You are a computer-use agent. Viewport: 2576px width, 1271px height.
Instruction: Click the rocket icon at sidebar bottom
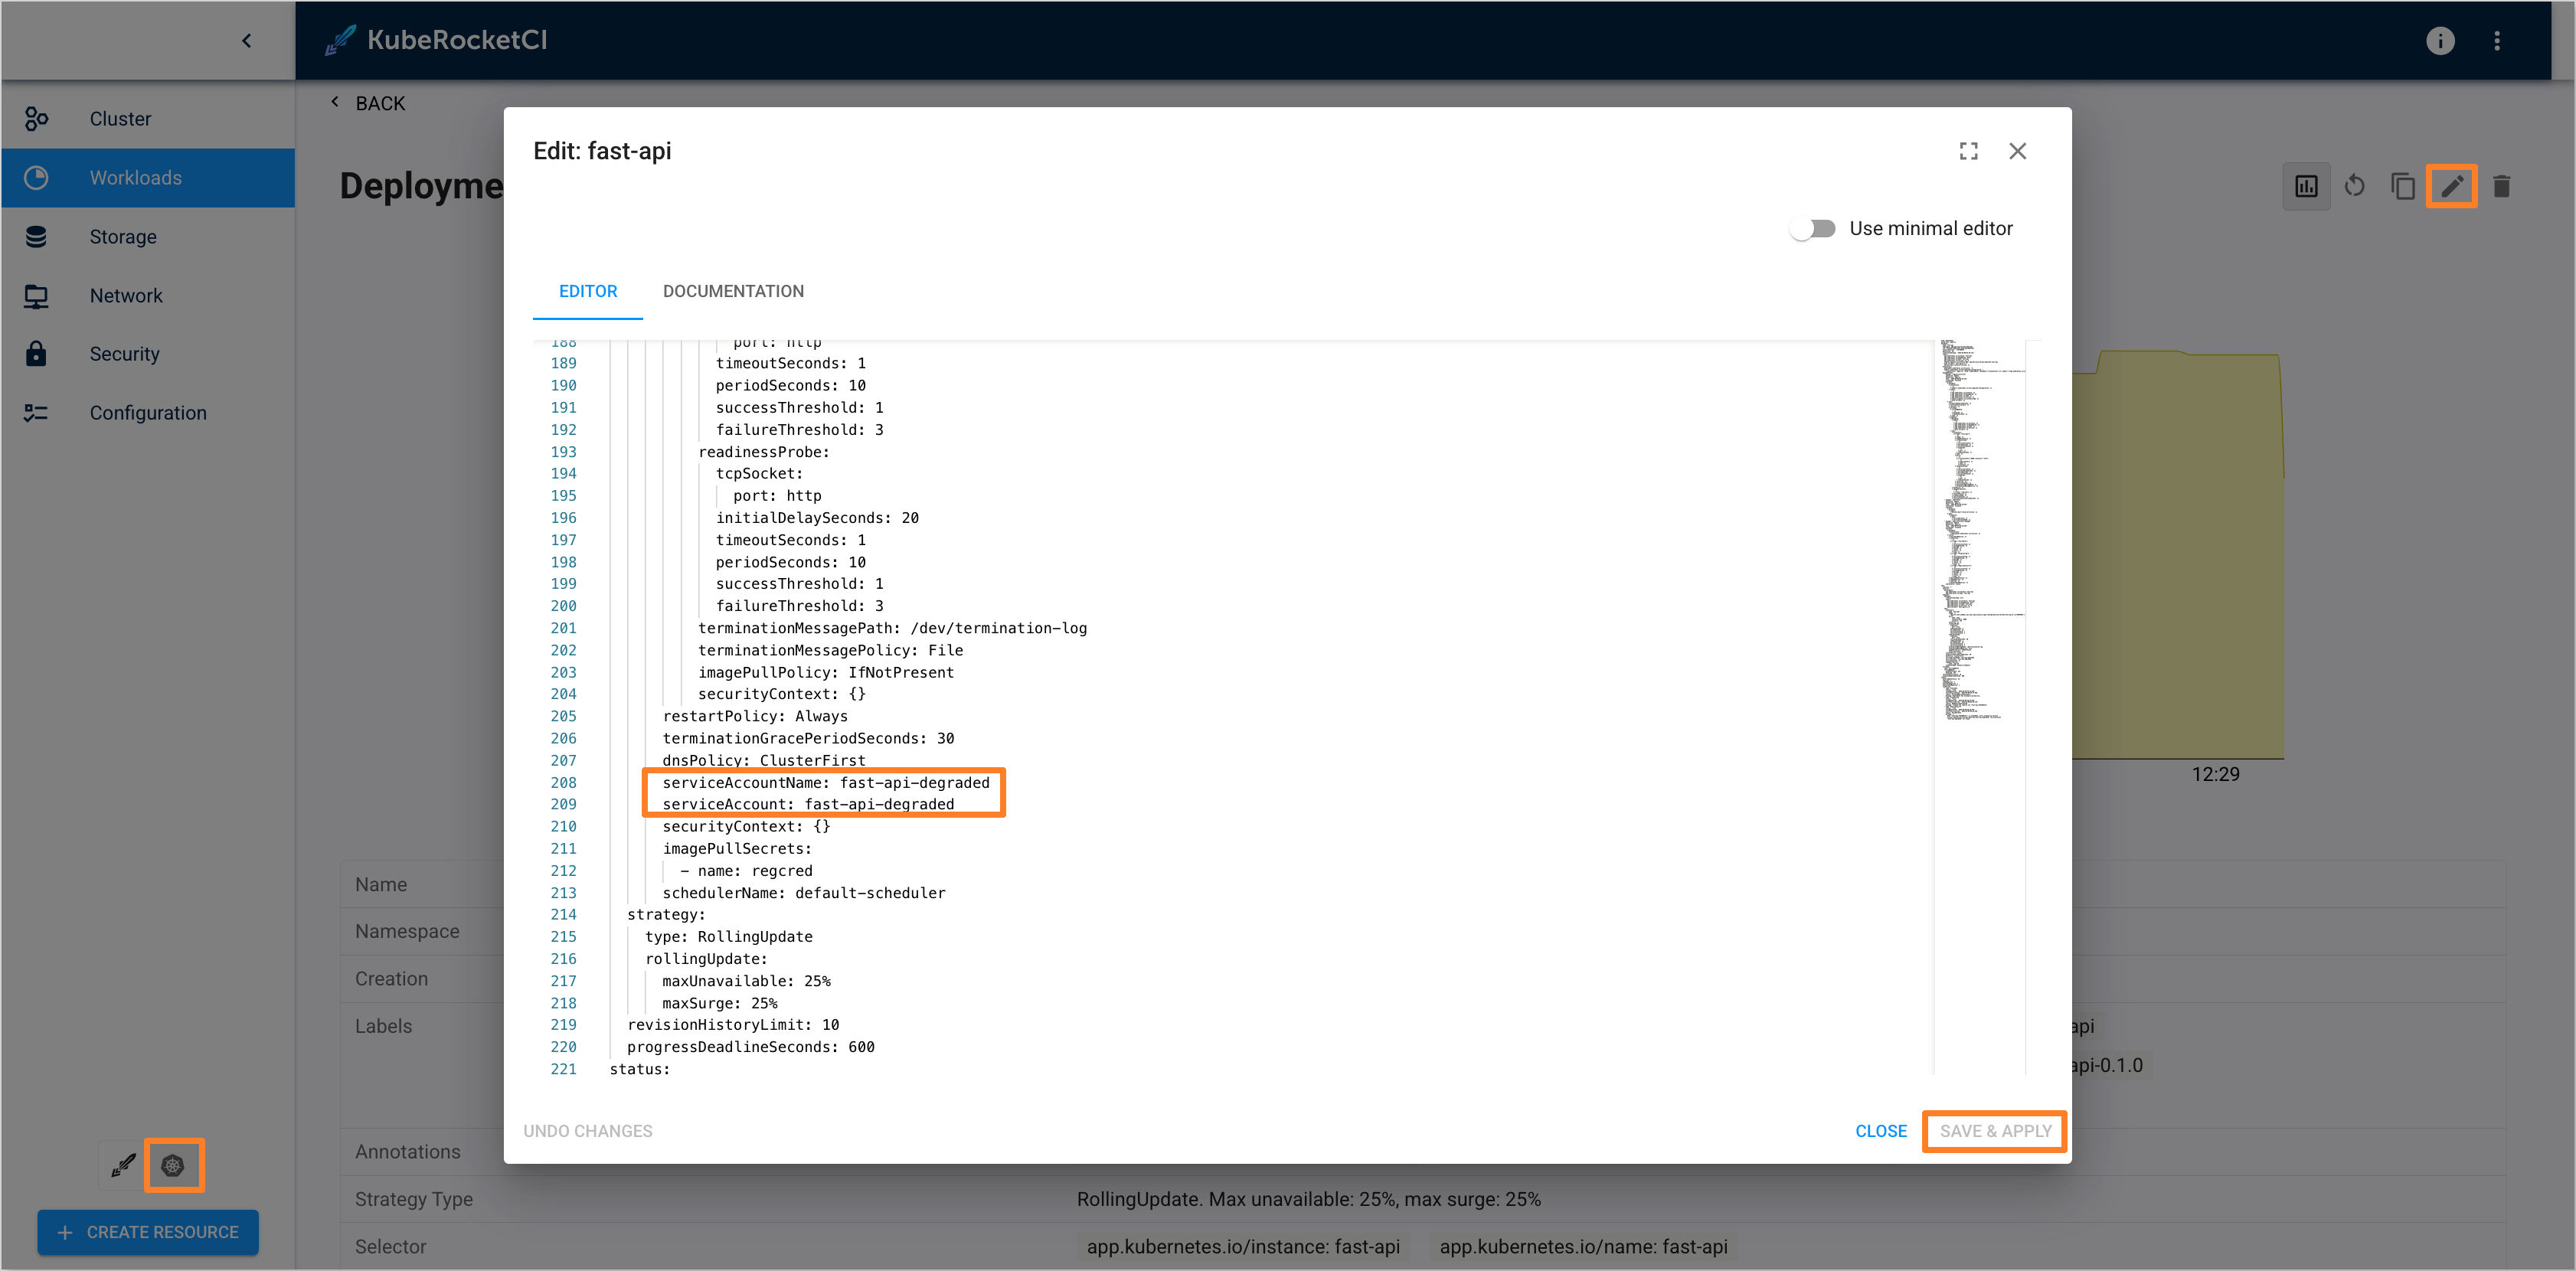tap(123, 1165)
